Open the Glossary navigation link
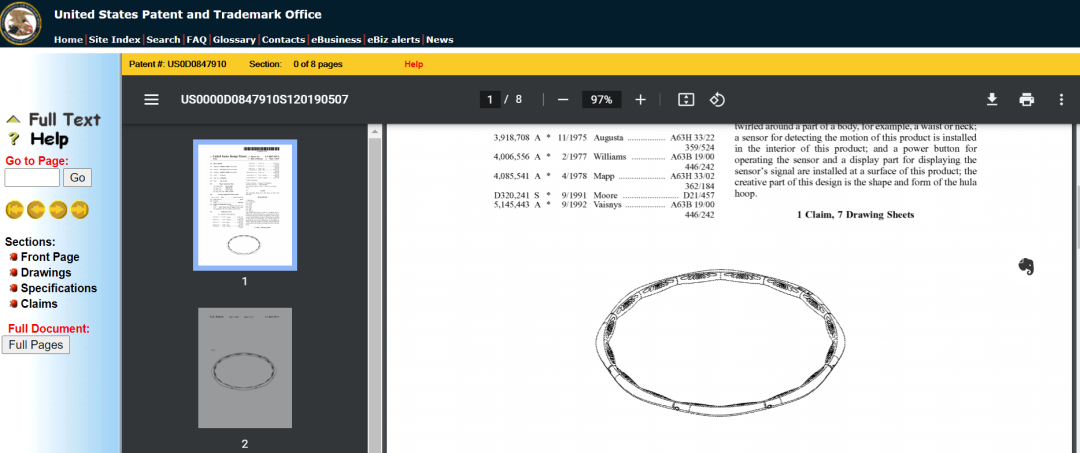The width and height of the screenshot is (1080, 453). pyautogui.click(x=234, y=40)
